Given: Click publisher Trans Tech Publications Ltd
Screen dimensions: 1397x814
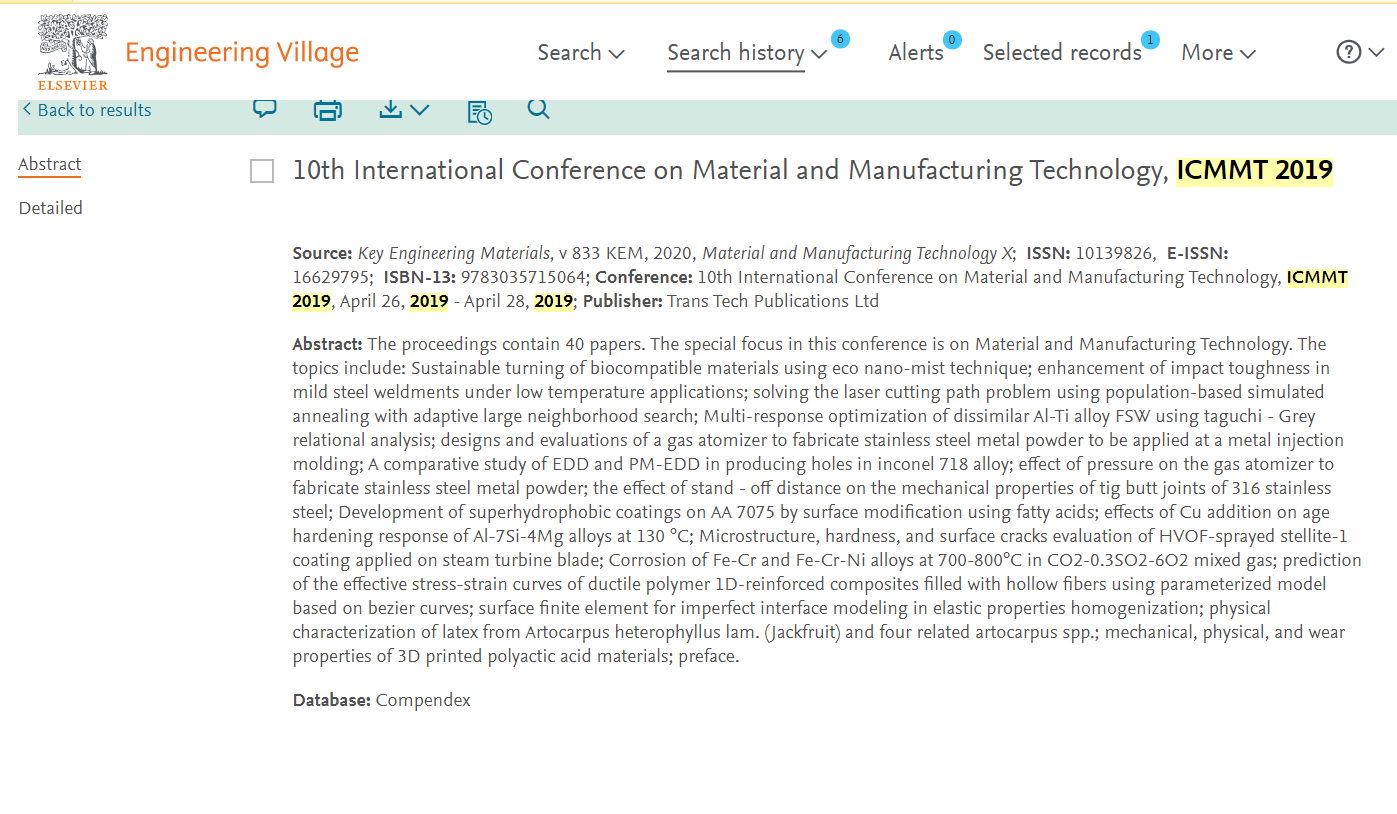Looking at the screenshot, I should (773, 301).
